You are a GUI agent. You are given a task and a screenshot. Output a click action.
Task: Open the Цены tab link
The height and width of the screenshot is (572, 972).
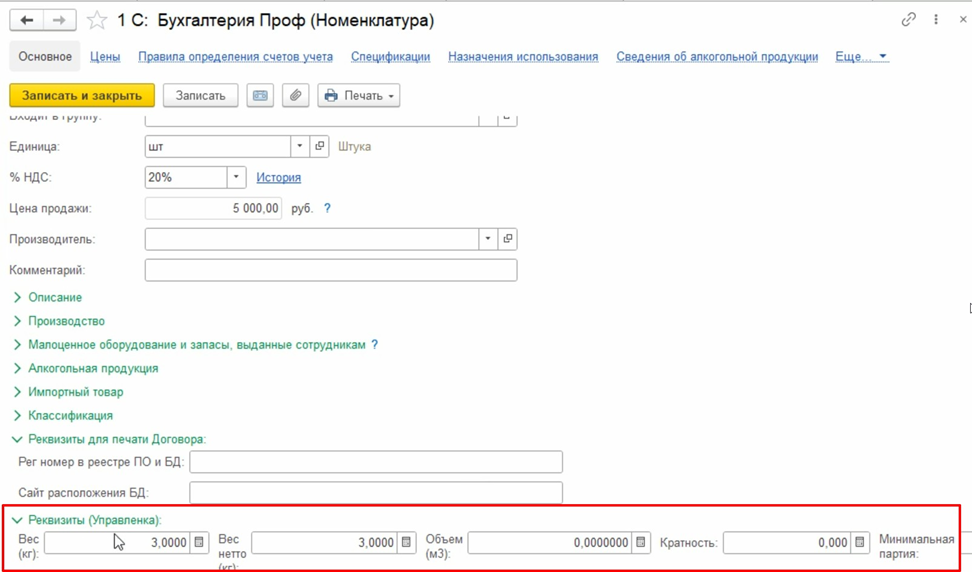click(x=105, y=56)
